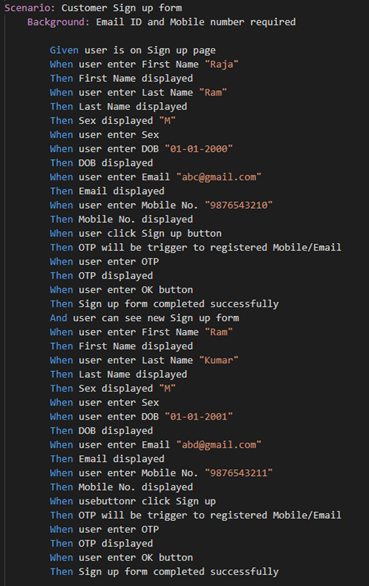Screen dimensions: 369x586
Task: Click the "Kumar" last name string
Action: tap(219, 360)
